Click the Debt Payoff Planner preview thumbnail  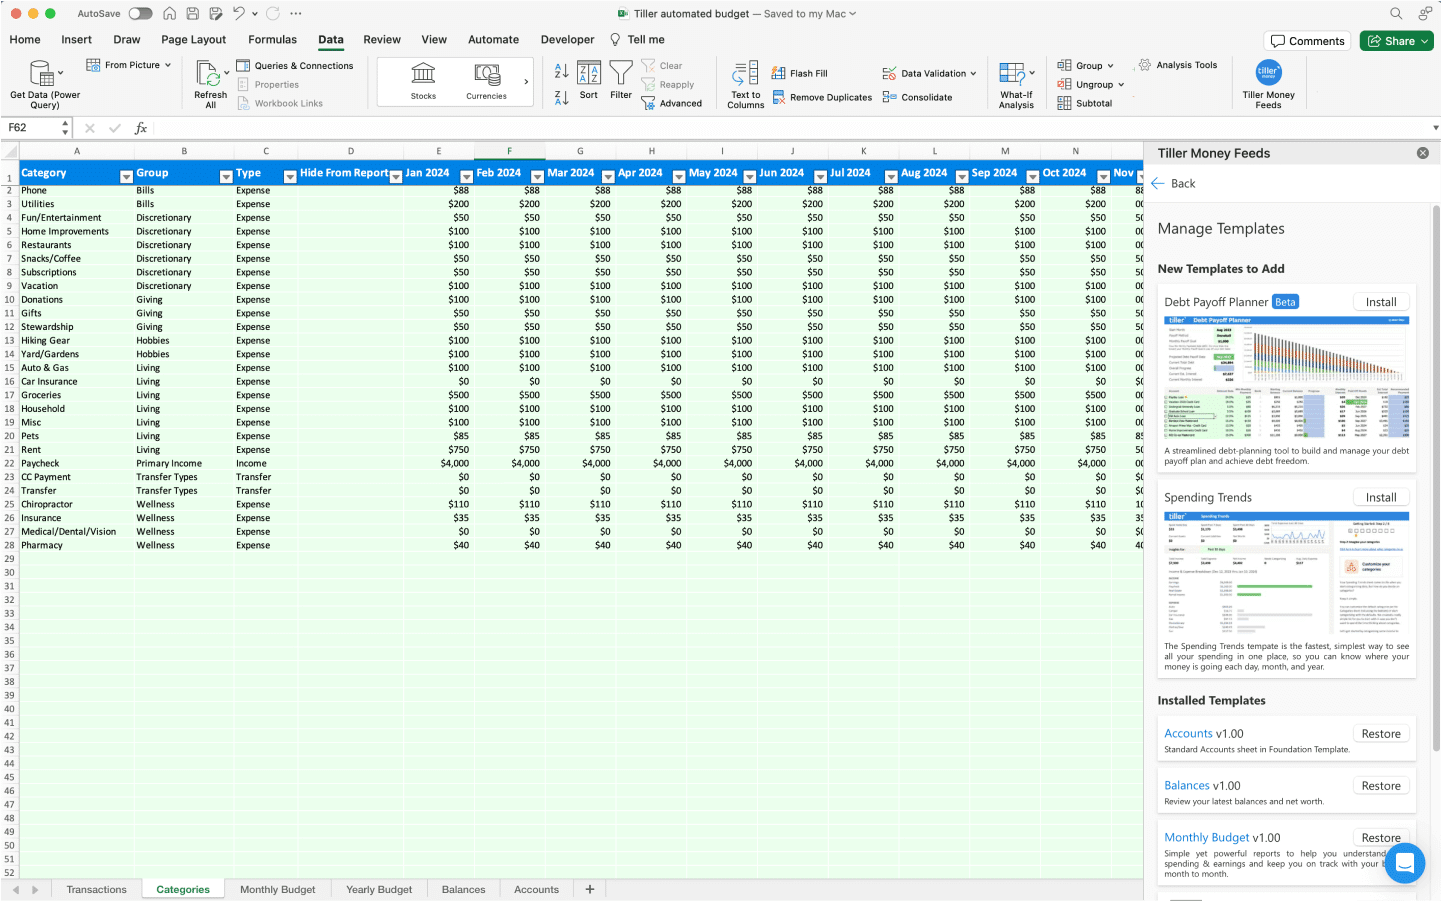(1286, 378)
